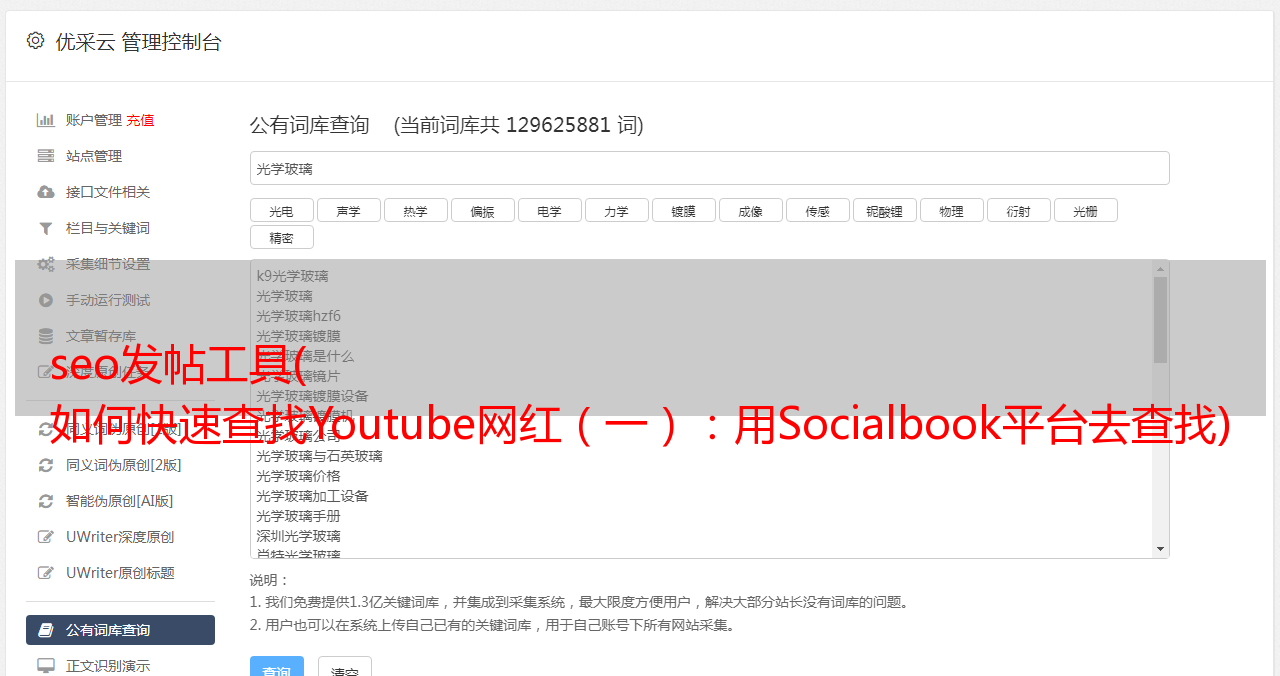Select result 光学玻璃hzf6 in the list

298,316
